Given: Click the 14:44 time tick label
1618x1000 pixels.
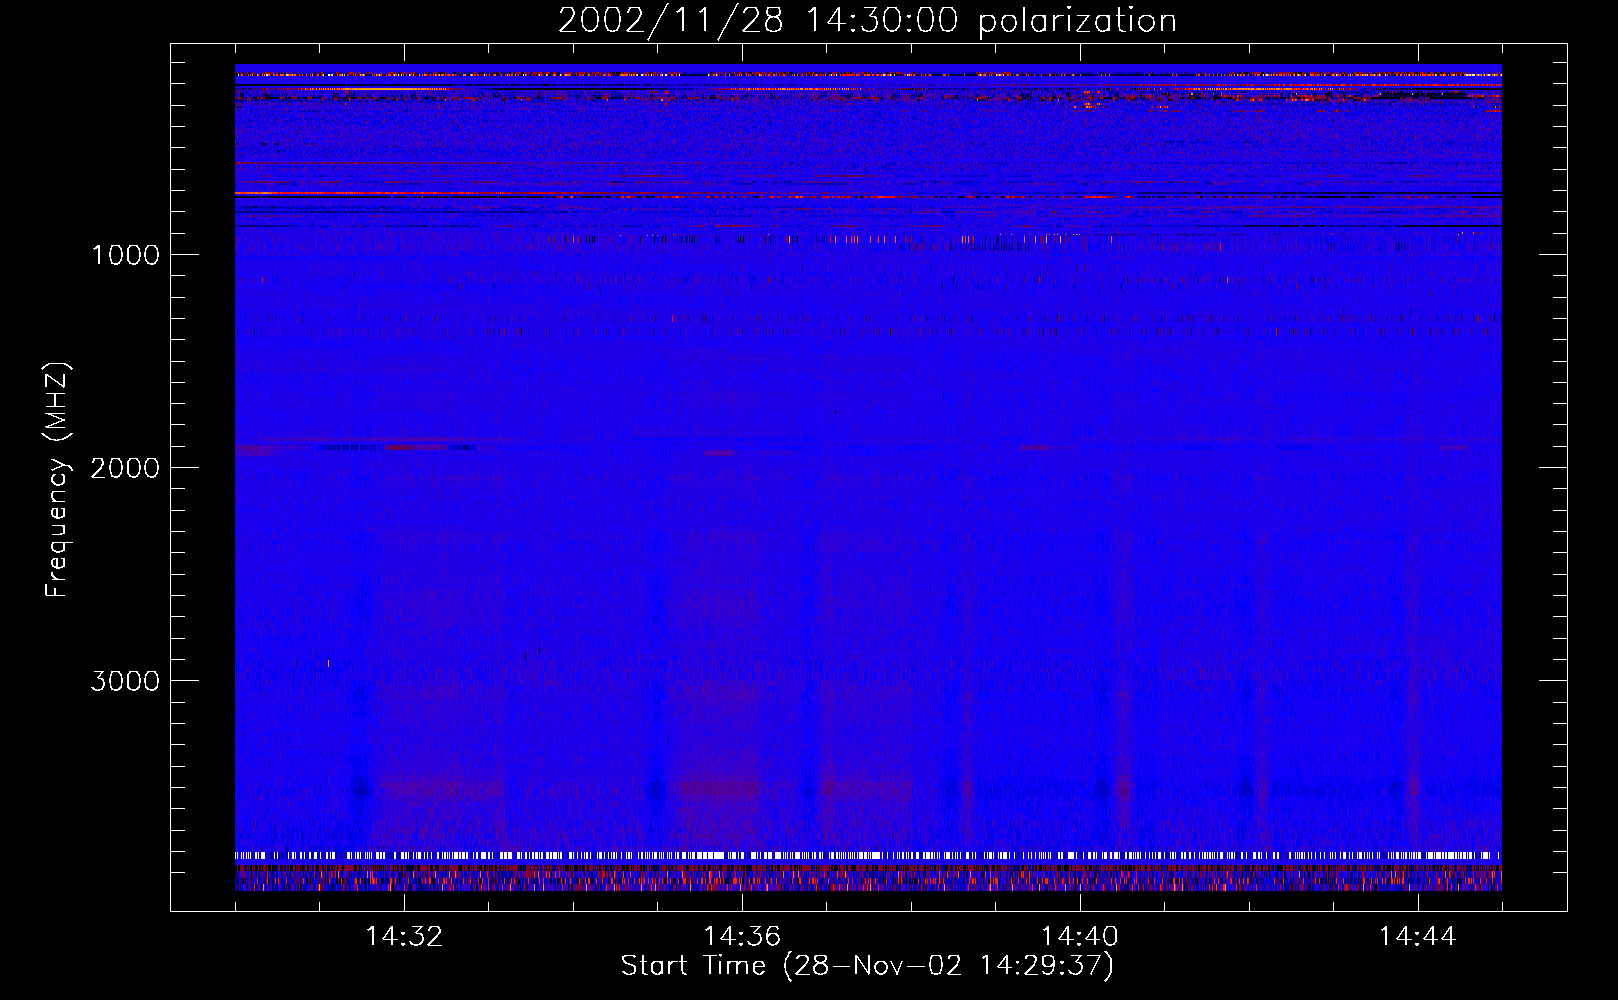Looking at the screenshot, I should [1418, 937].
